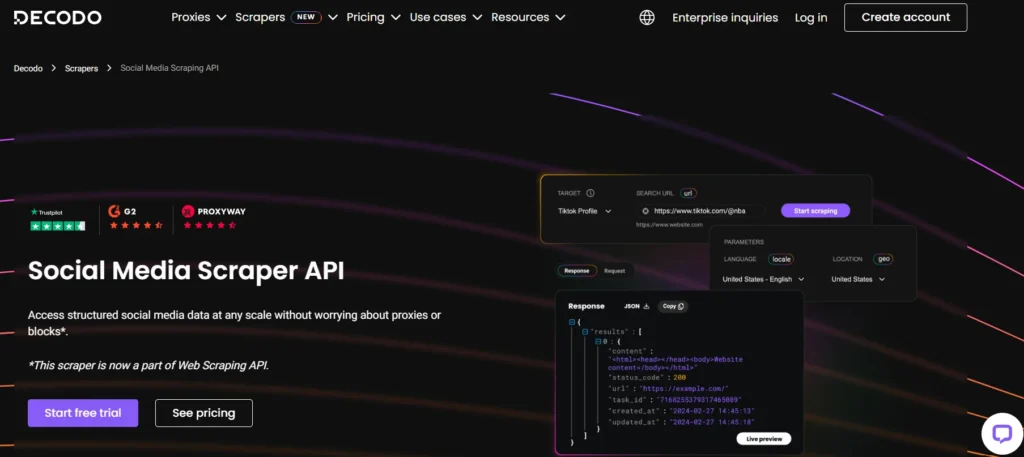1024x457 pixels.
Task: View the G2 logo rating
Action: pyautogui.click(x=135, y=218)
